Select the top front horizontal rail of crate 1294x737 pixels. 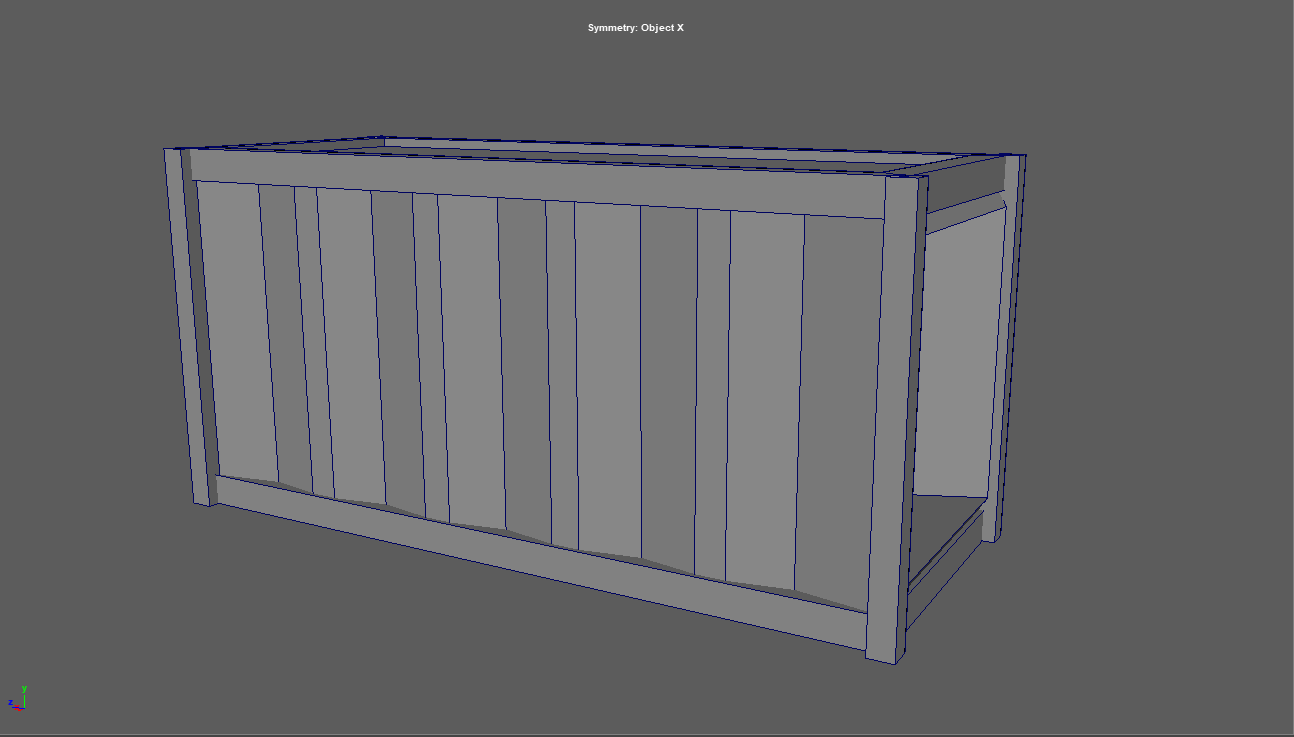[x=537, y=184]
